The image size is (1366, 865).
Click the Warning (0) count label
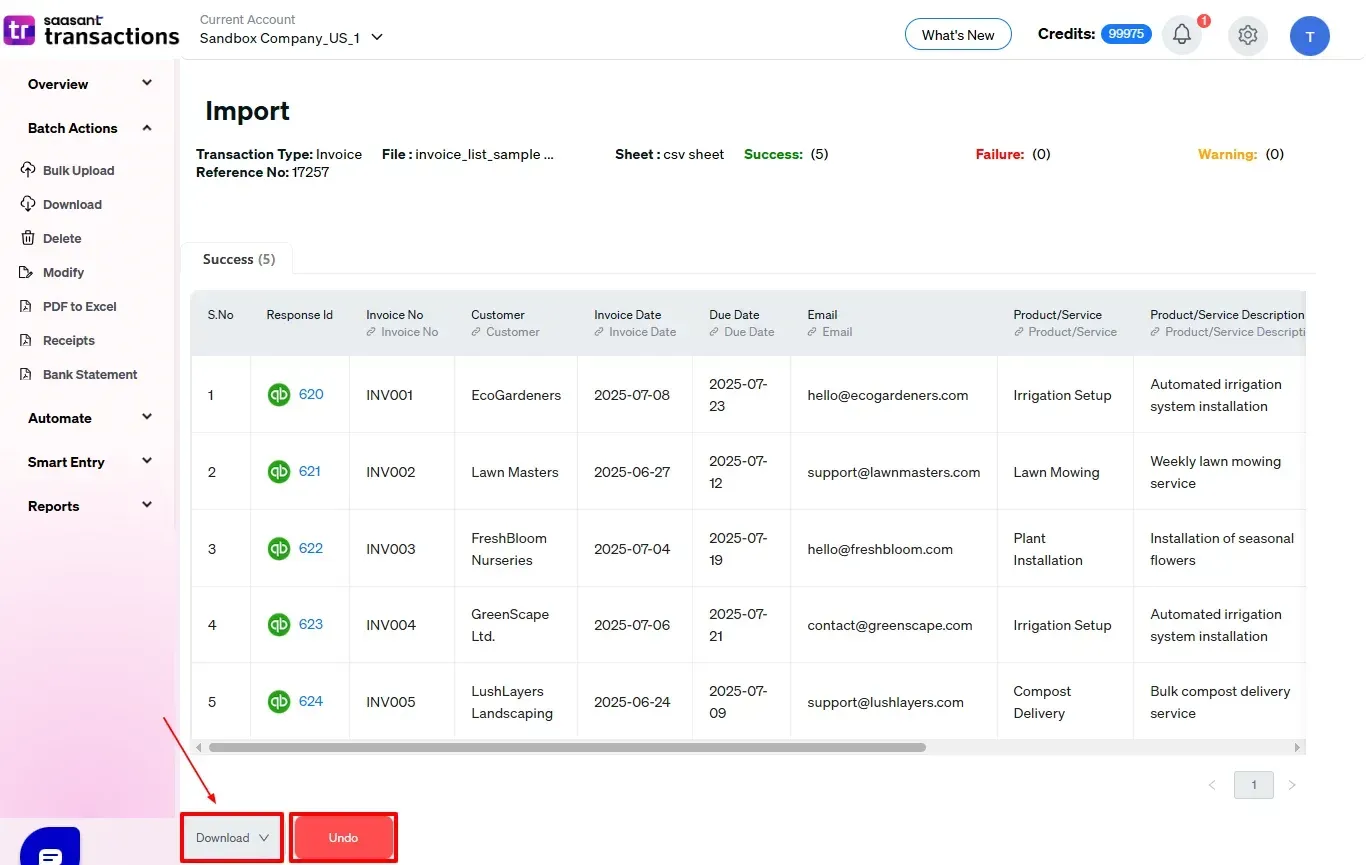tap(1241, 154)
